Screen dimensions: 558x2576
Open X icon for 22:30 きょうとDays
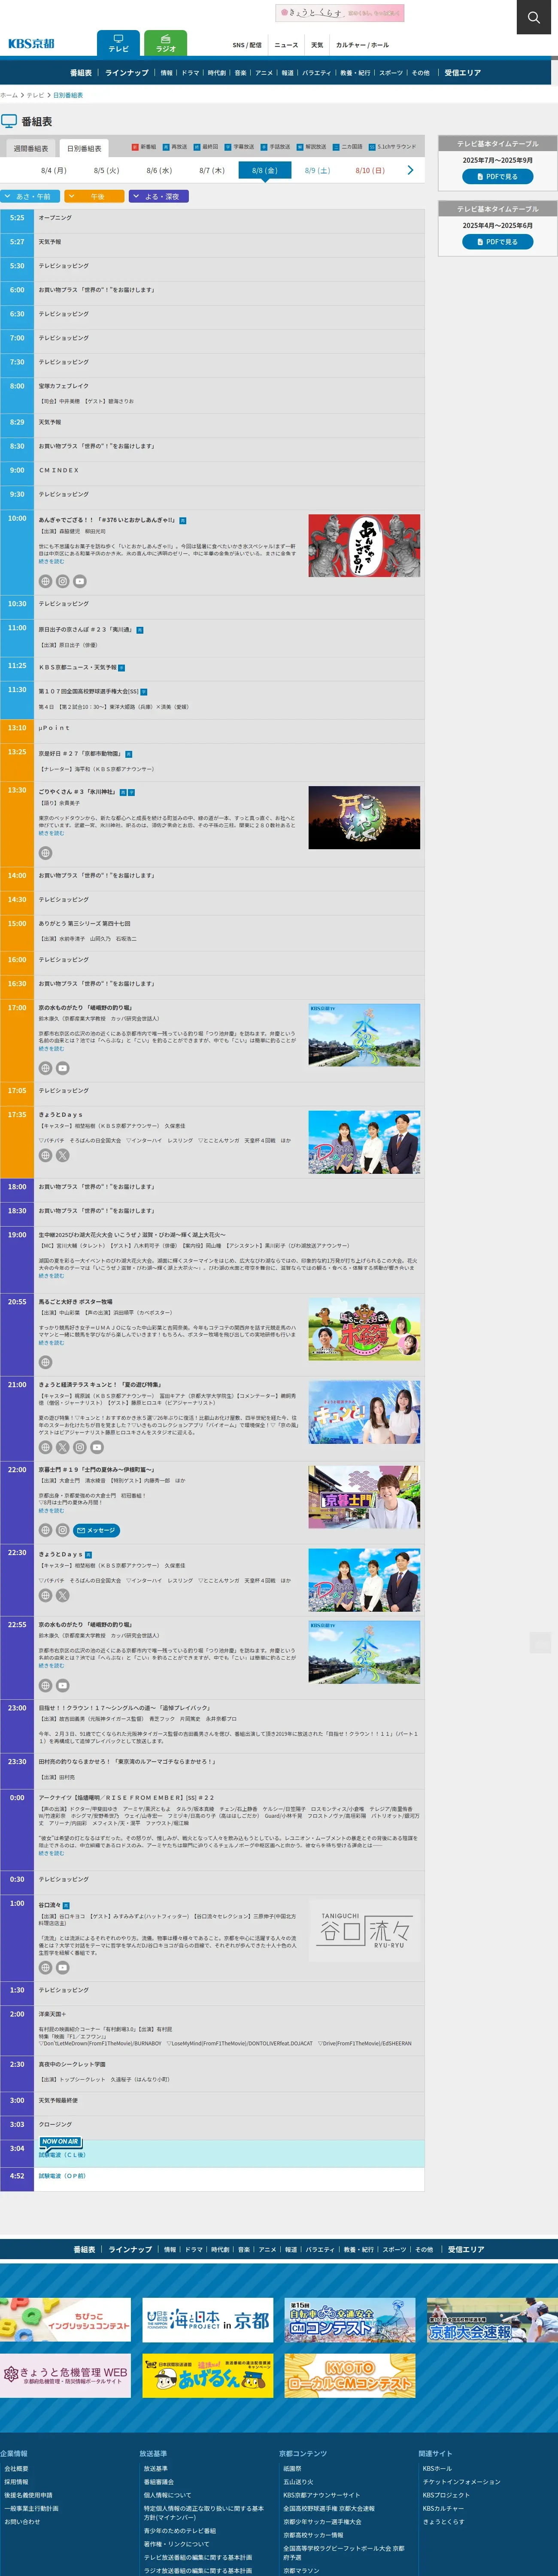tap(62, 1595)
